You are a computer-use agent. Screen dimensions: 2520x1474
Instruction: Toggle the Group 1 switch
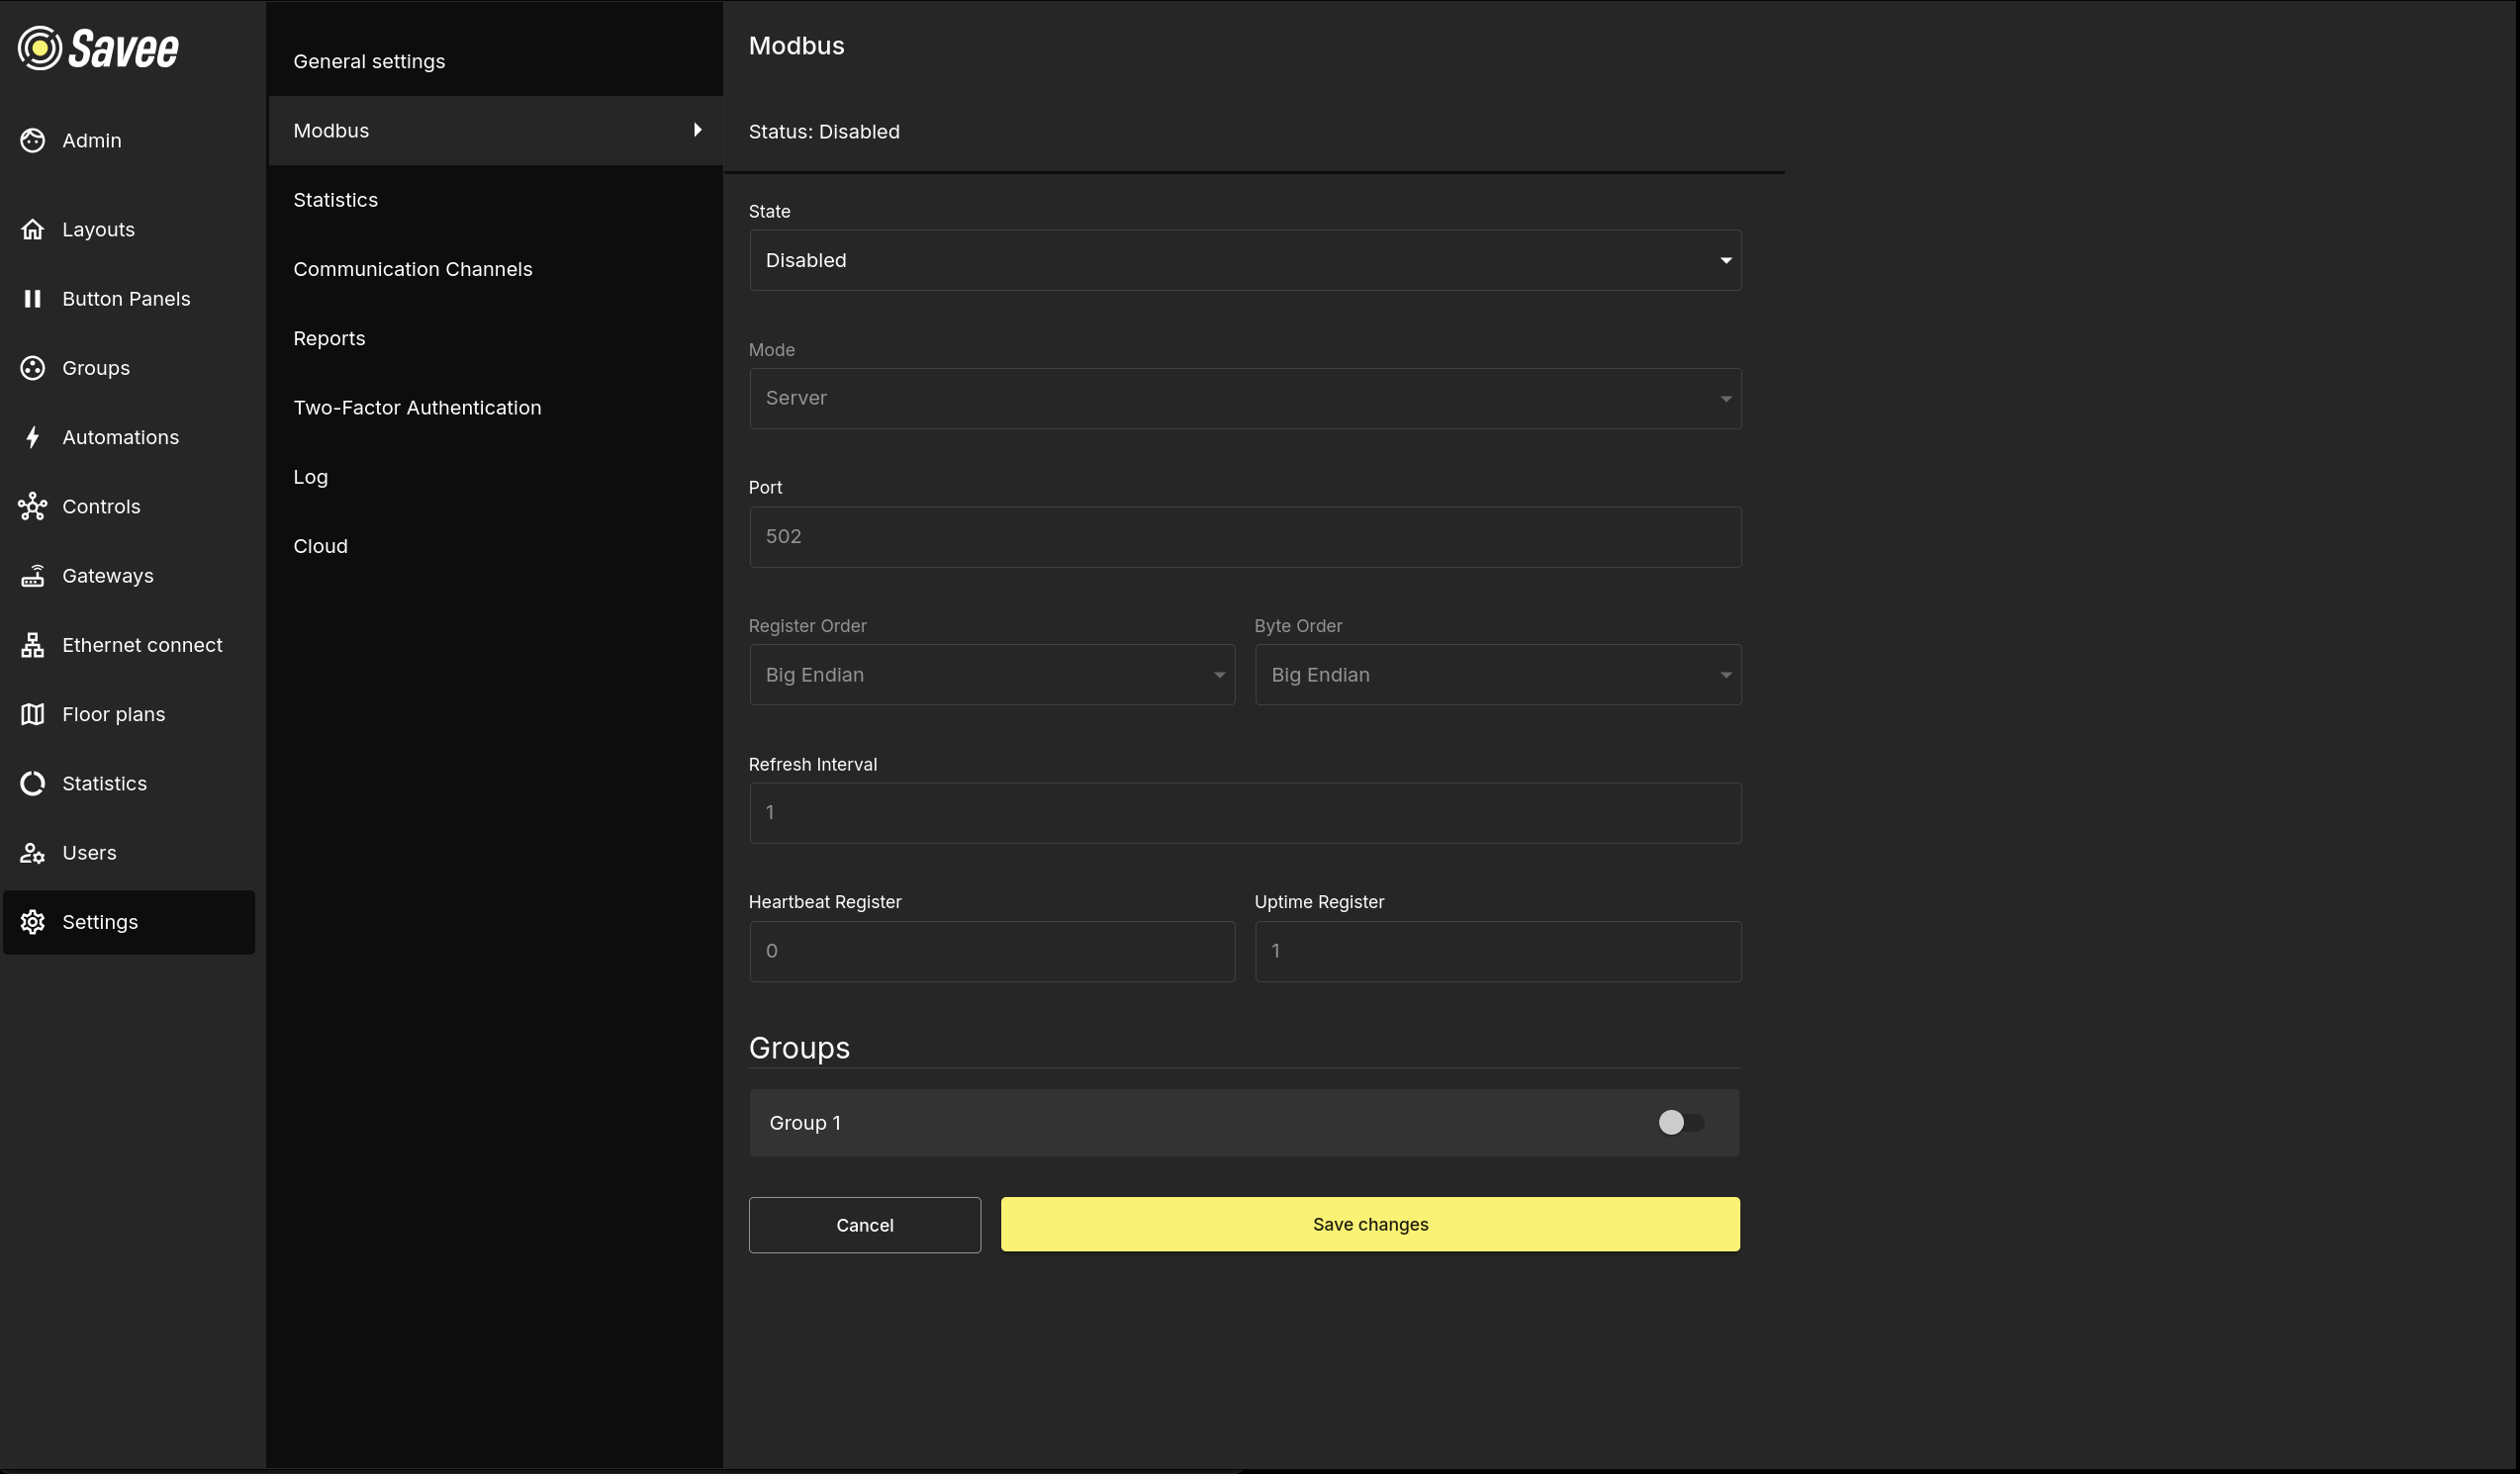1680,1122
